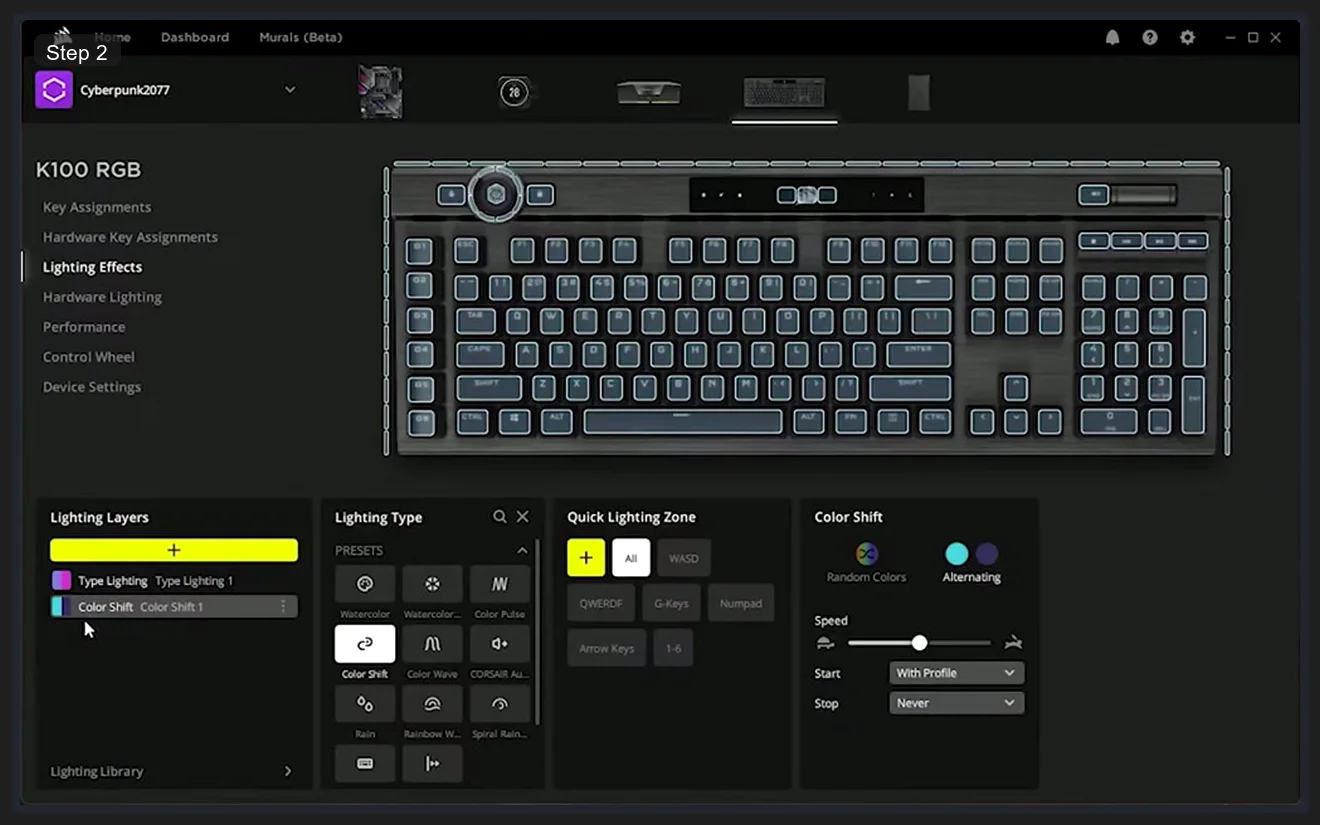Screen dimensions: 1320x825
Task: Open search in the Lighting Type panel
Action: coord(499,516)
